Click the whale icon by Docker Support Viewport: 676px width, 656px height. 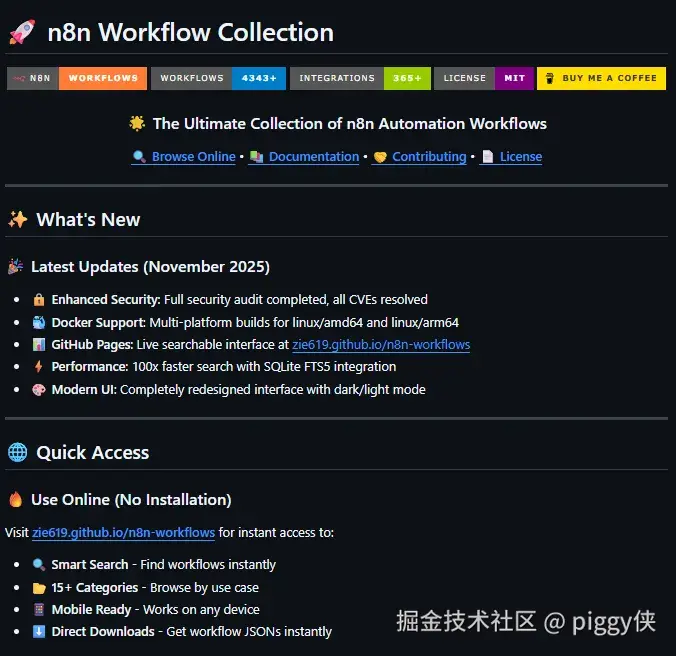click(x=39, y=322)
